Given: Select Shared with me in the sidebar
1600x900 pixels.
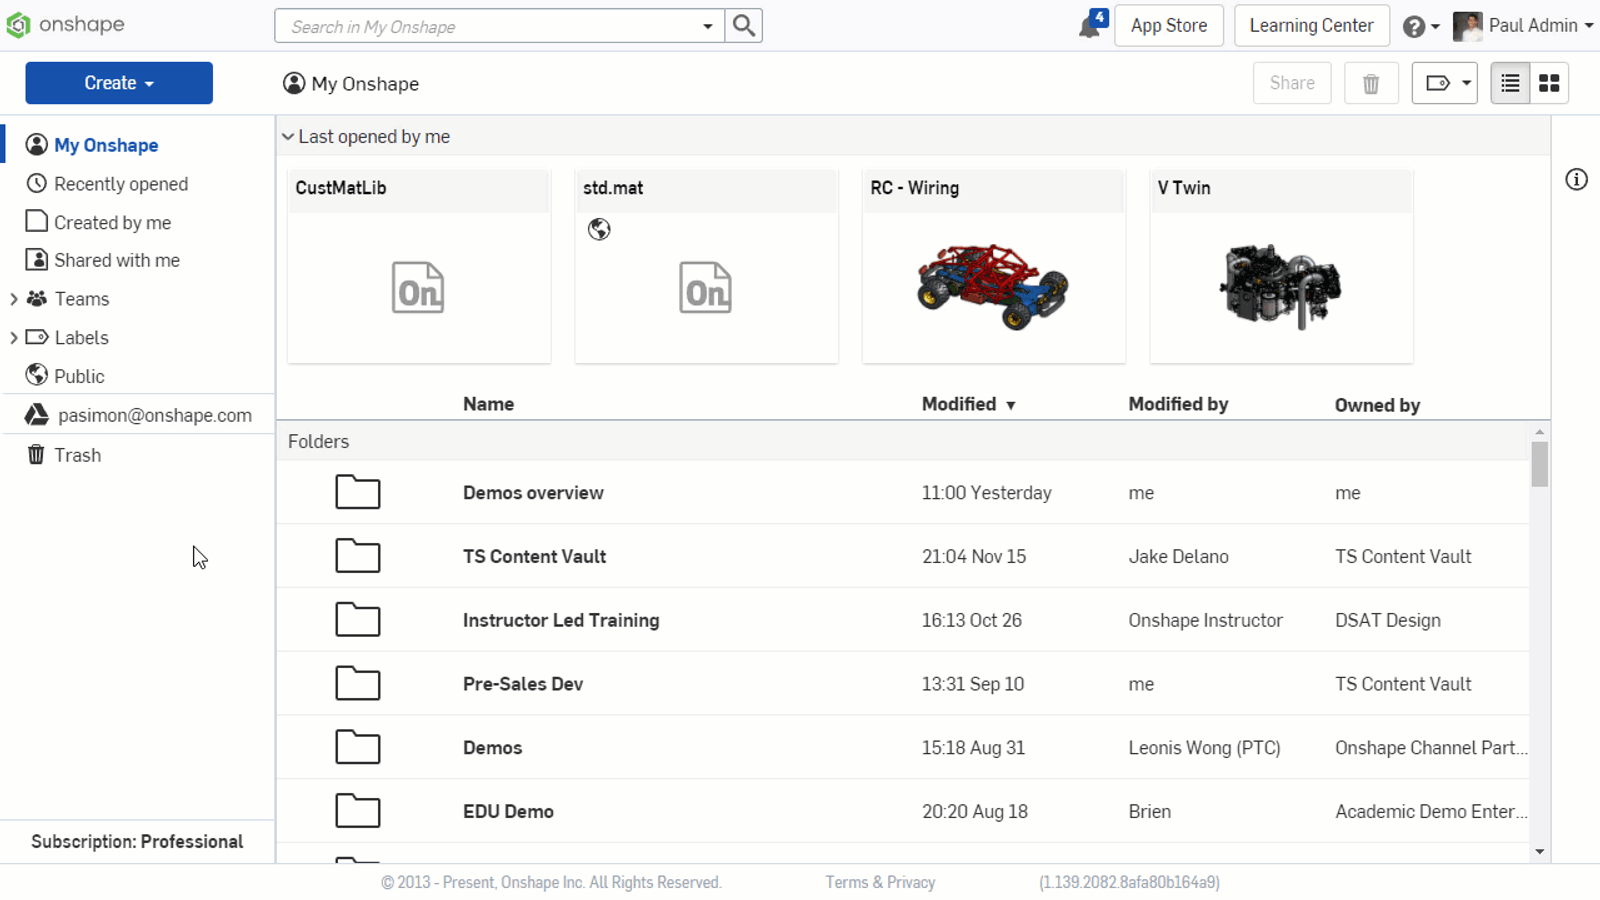Looking at the screenshot, I should pos(116,260).
